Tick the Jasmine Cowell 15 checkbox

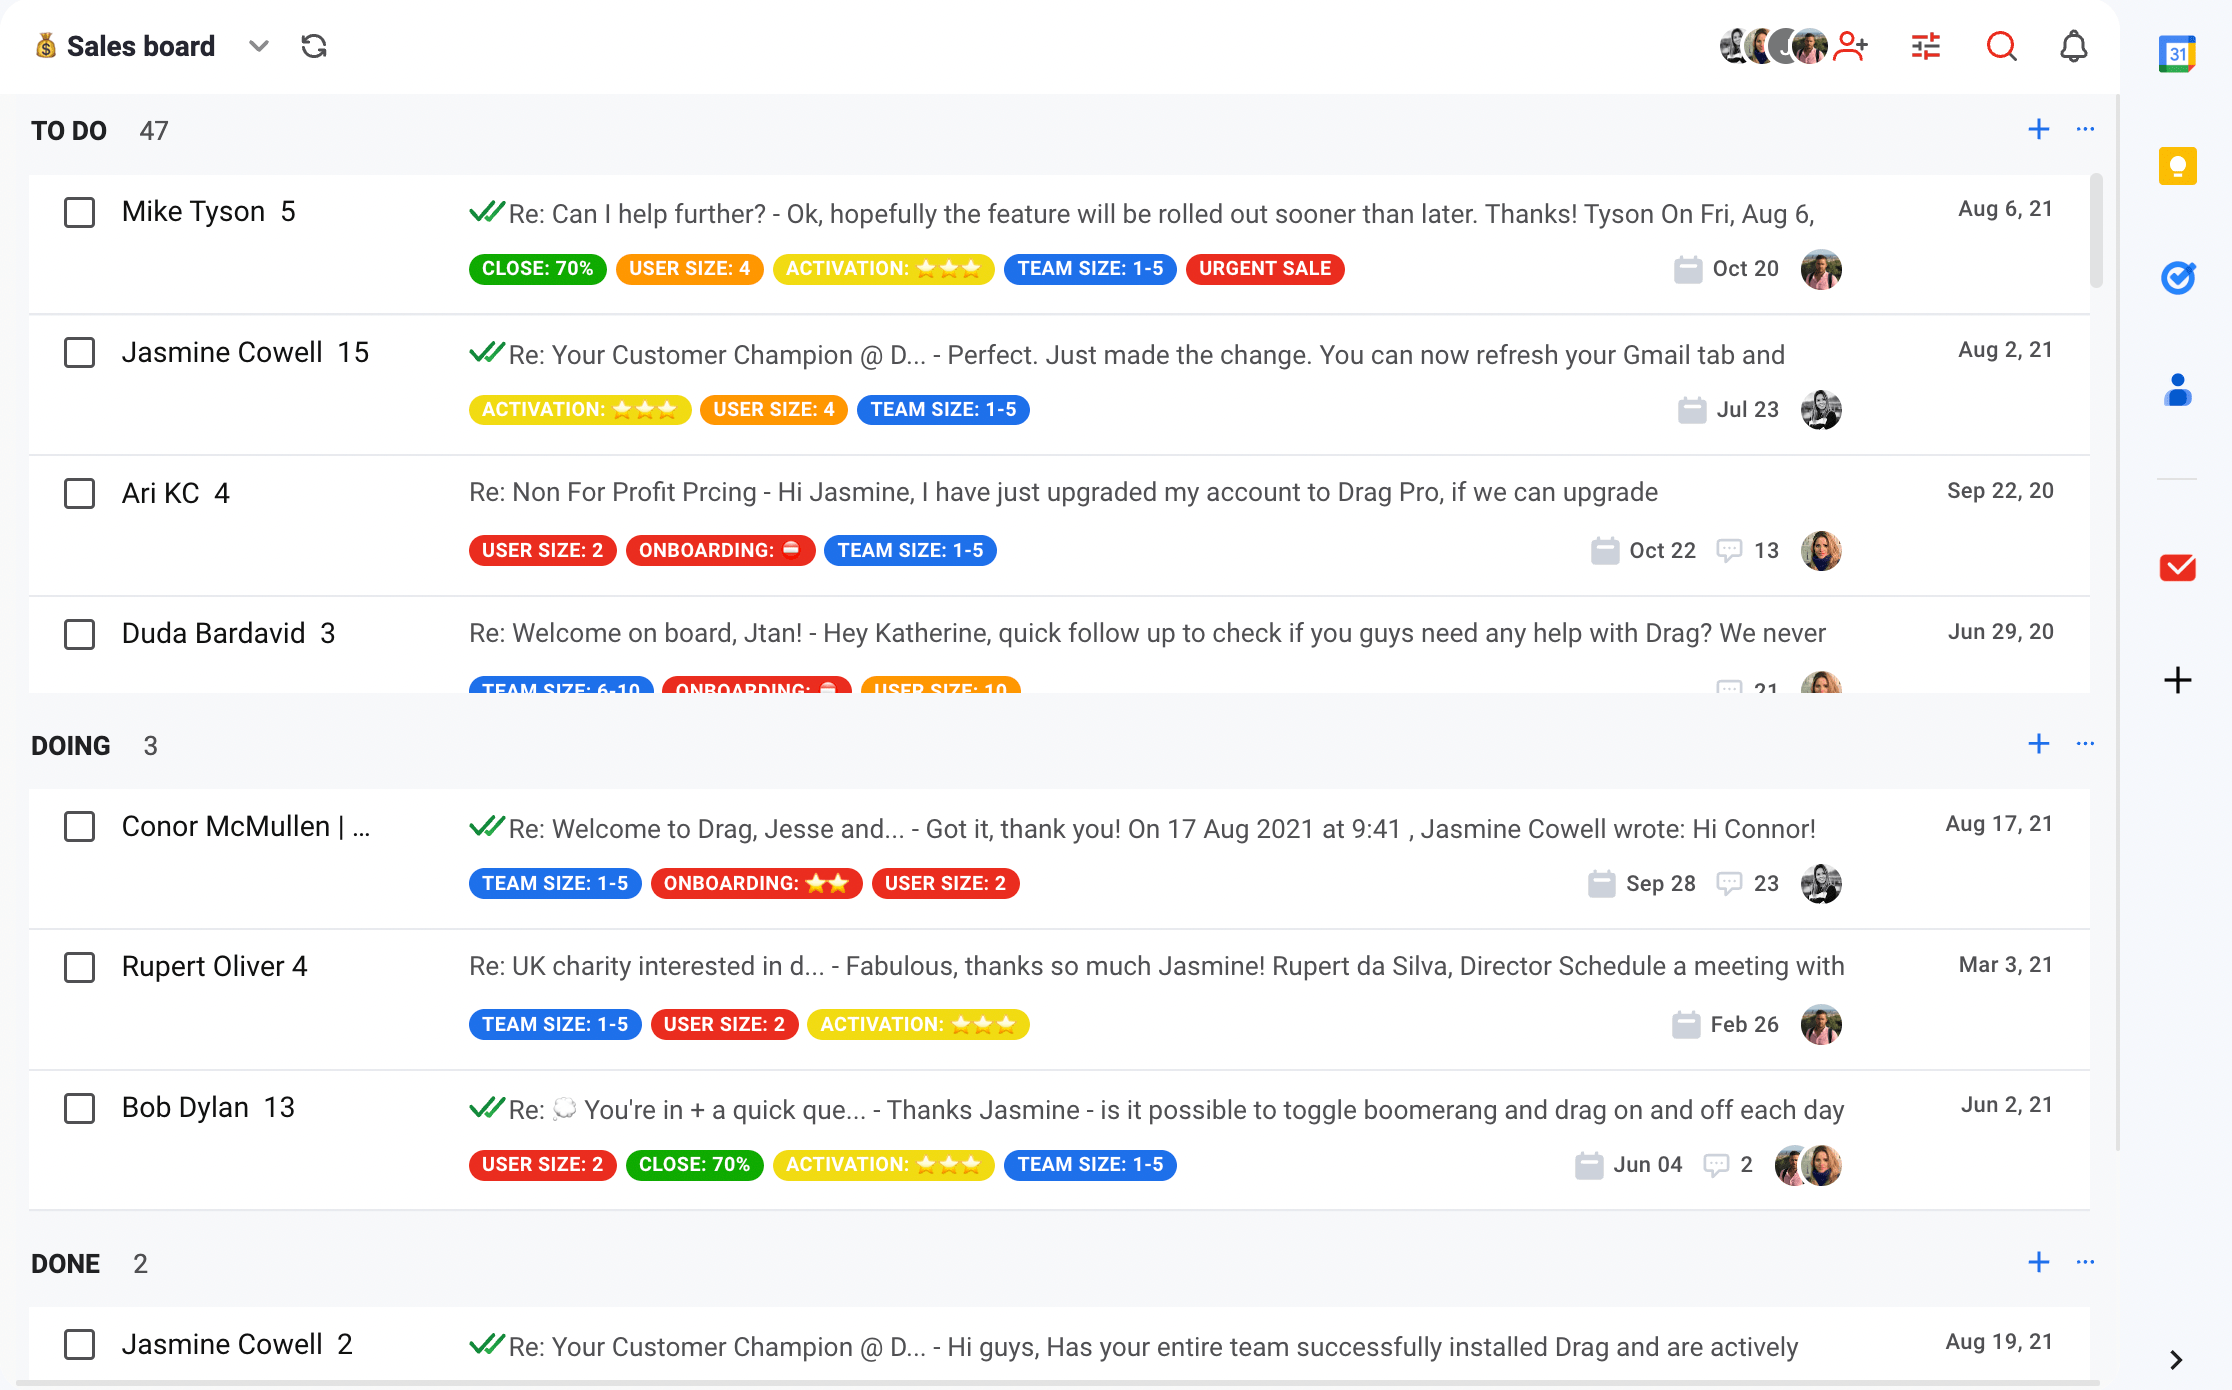[x=79, y=353]
